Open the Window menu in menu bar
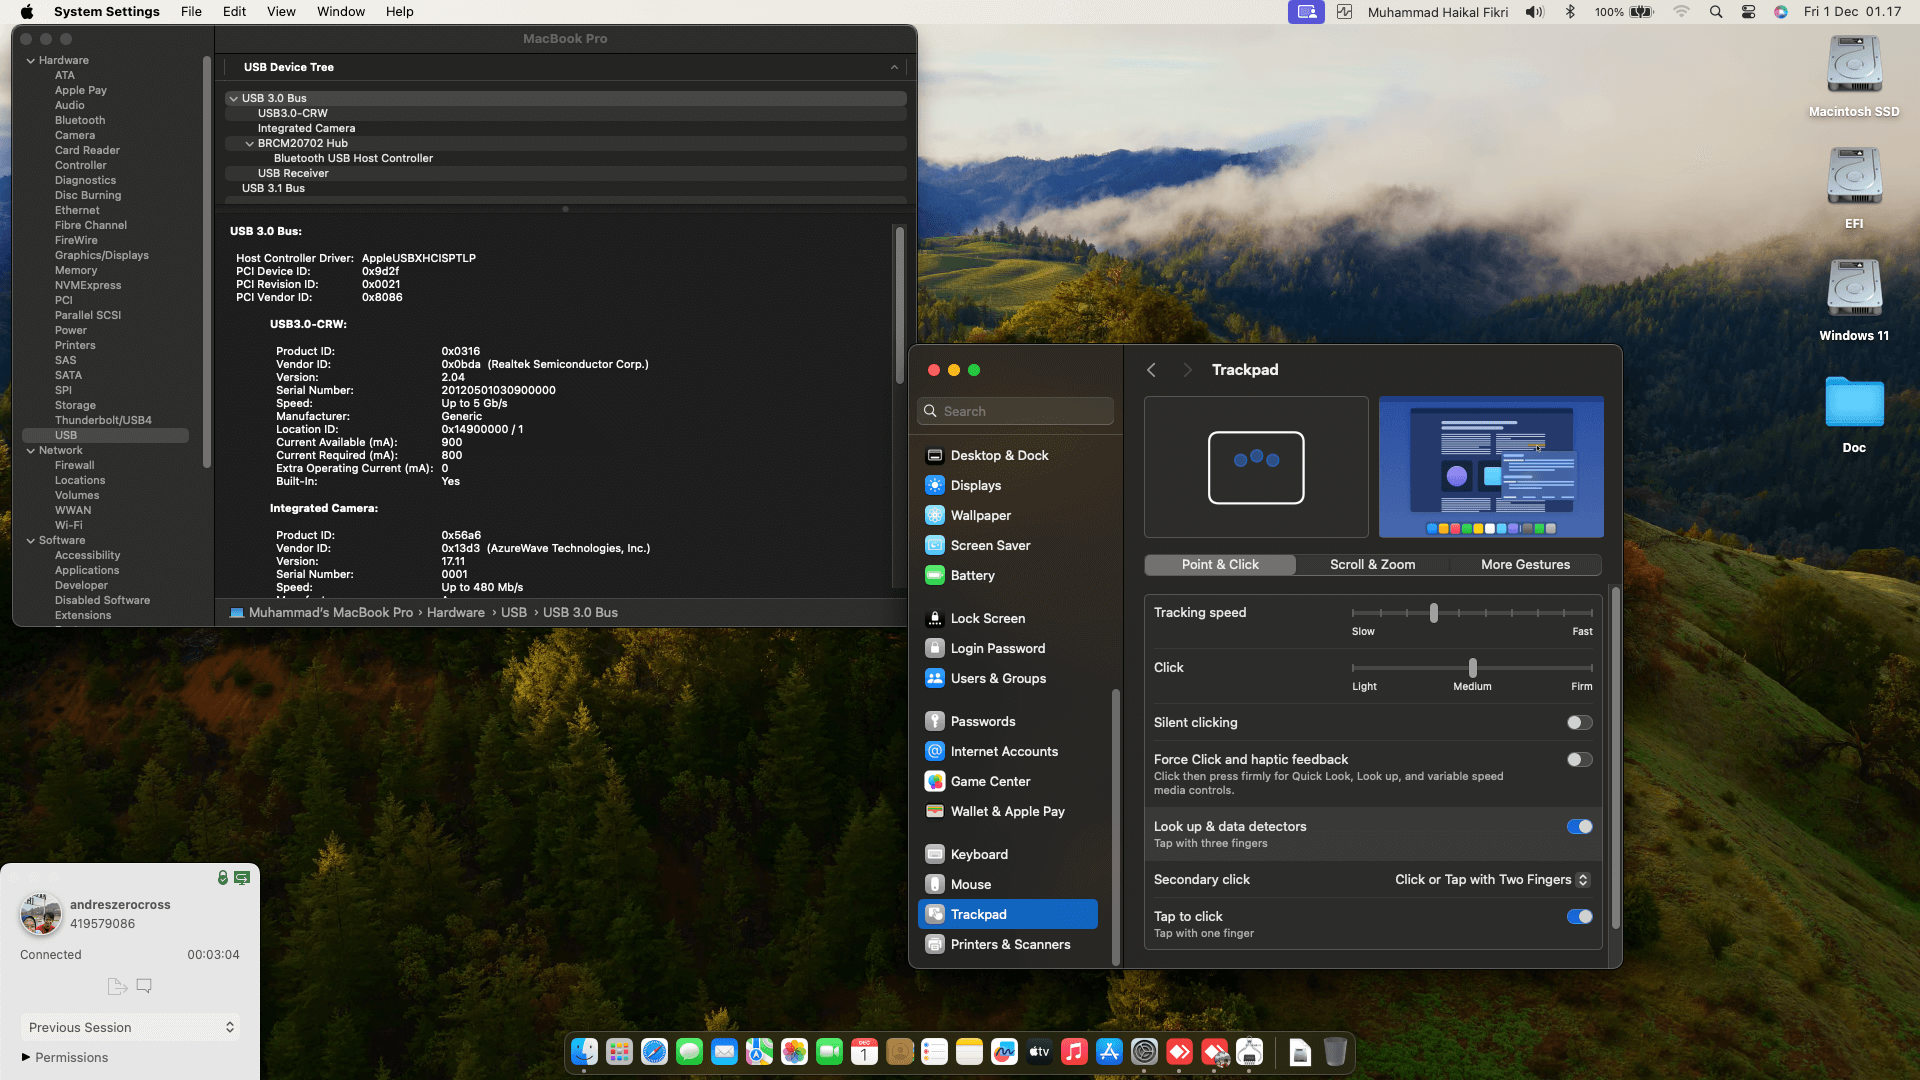 click(x=340, y=11)
